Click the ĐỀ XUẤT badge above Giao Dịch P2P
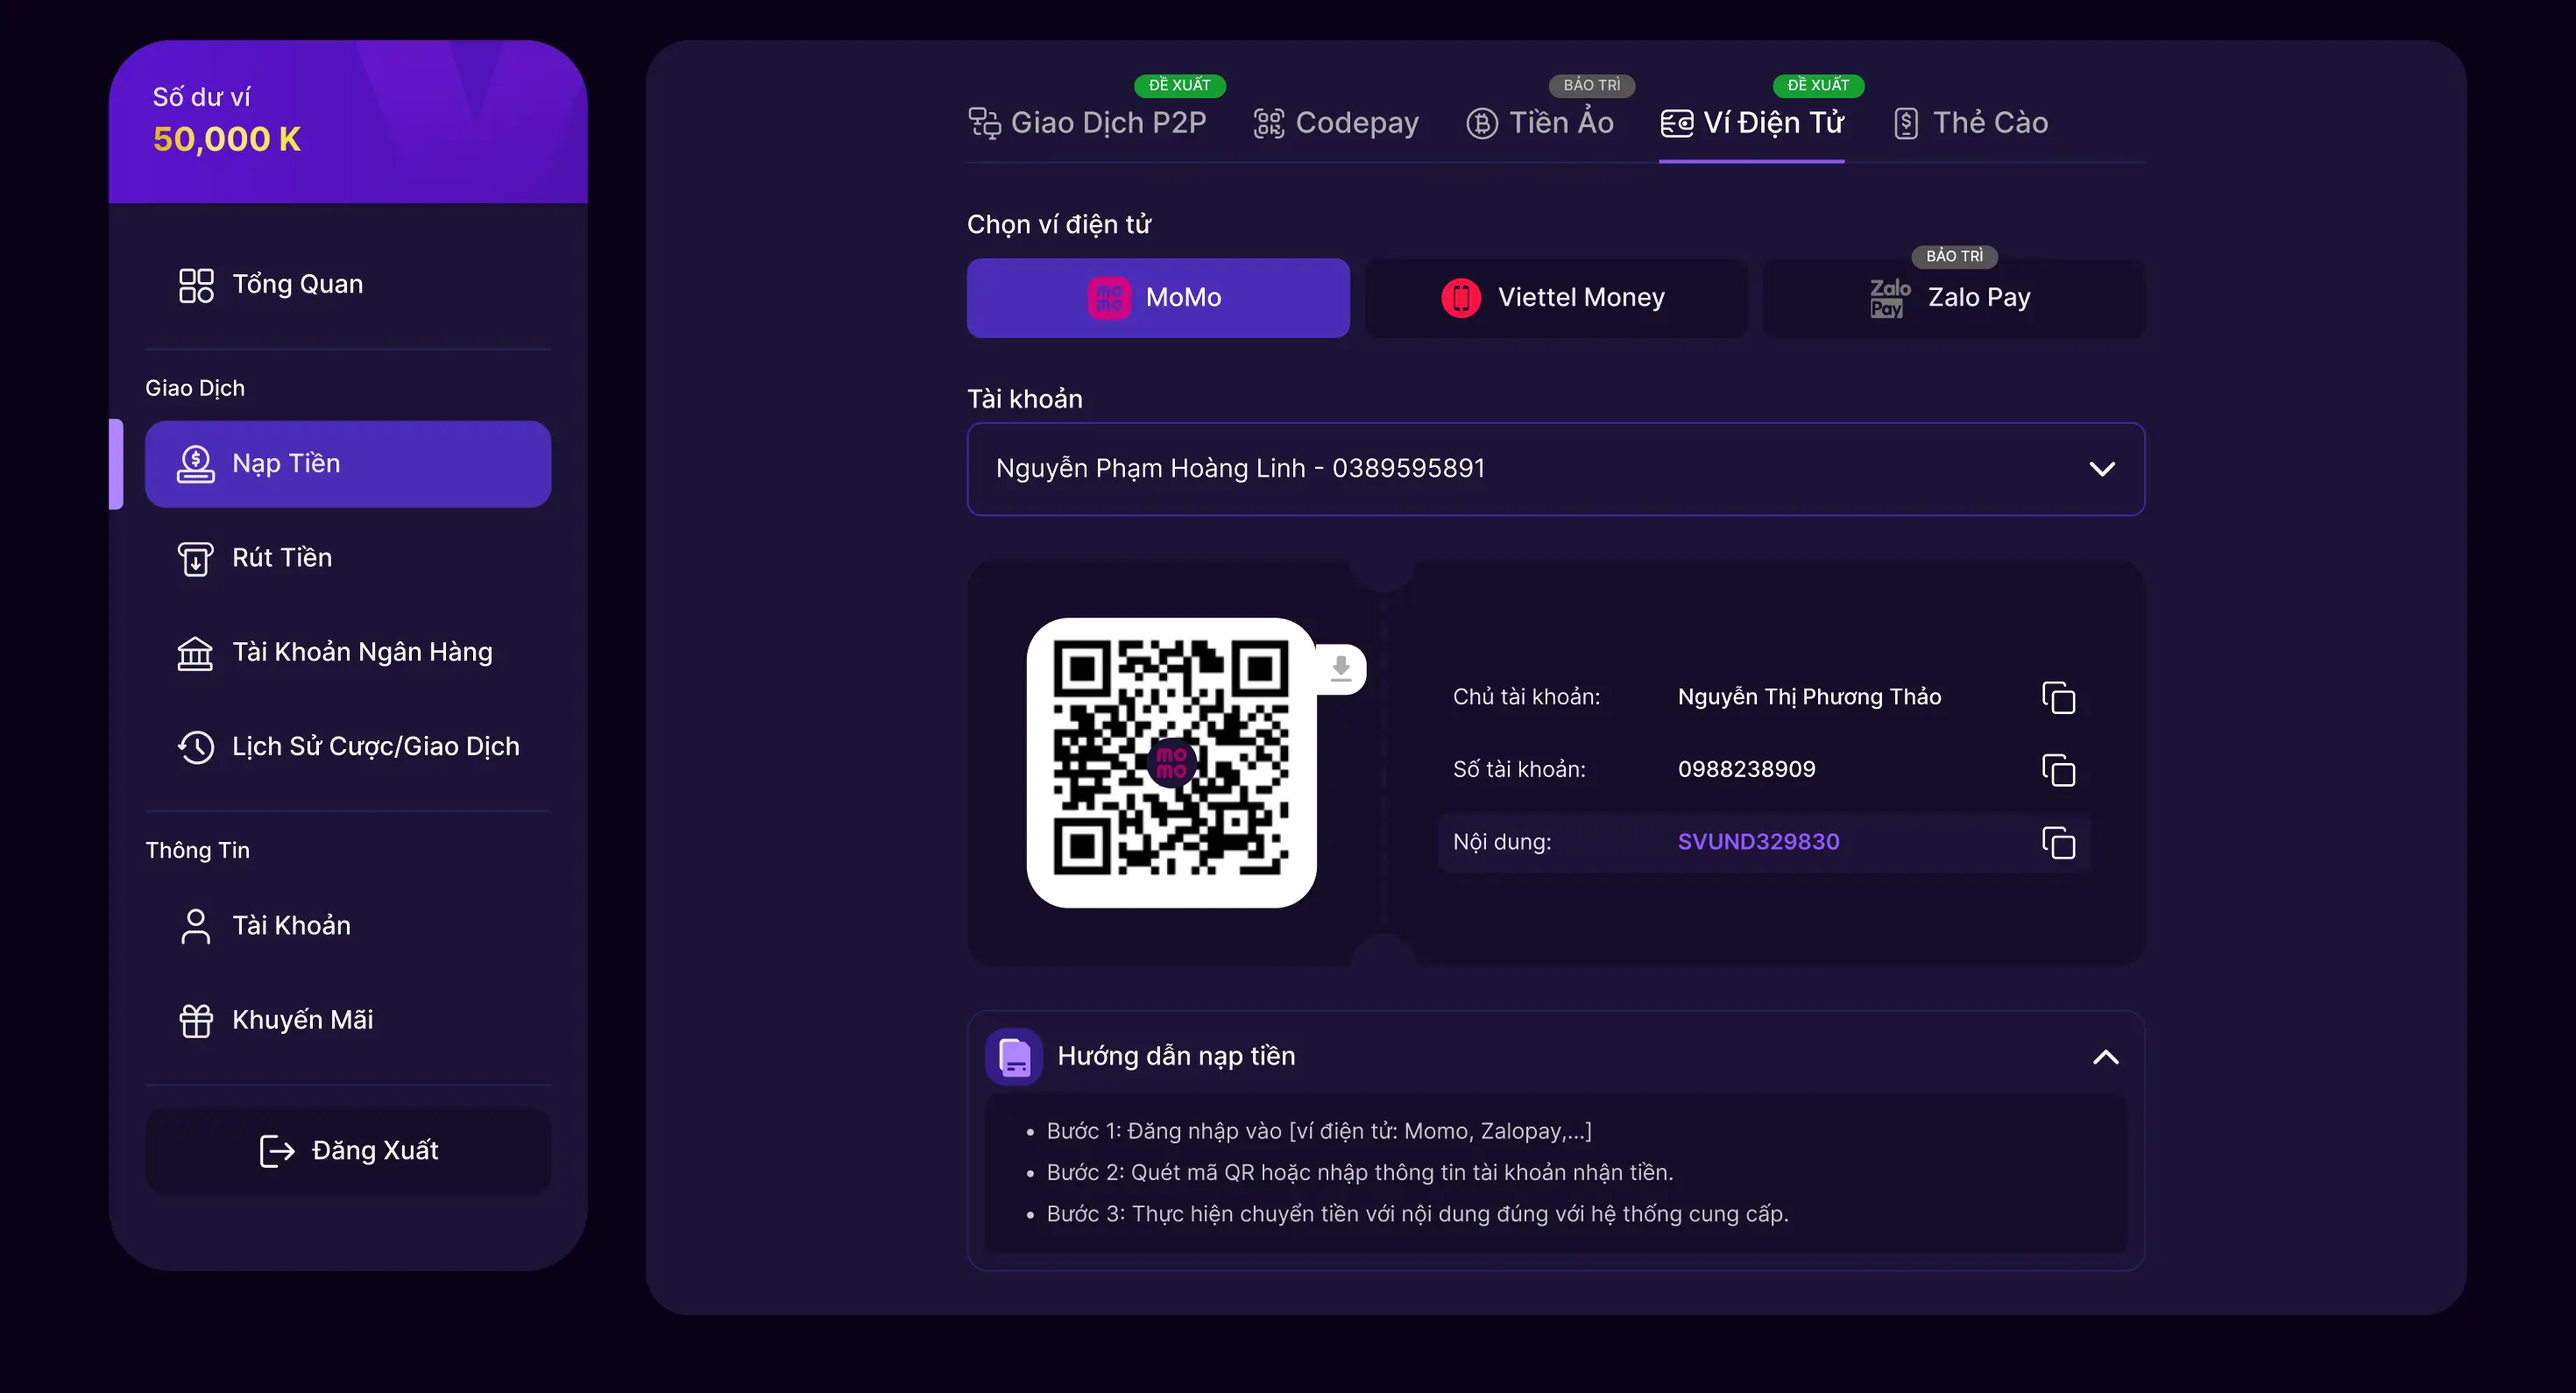Screen dimensions: 2576x1393 [x=1179, y=86]
